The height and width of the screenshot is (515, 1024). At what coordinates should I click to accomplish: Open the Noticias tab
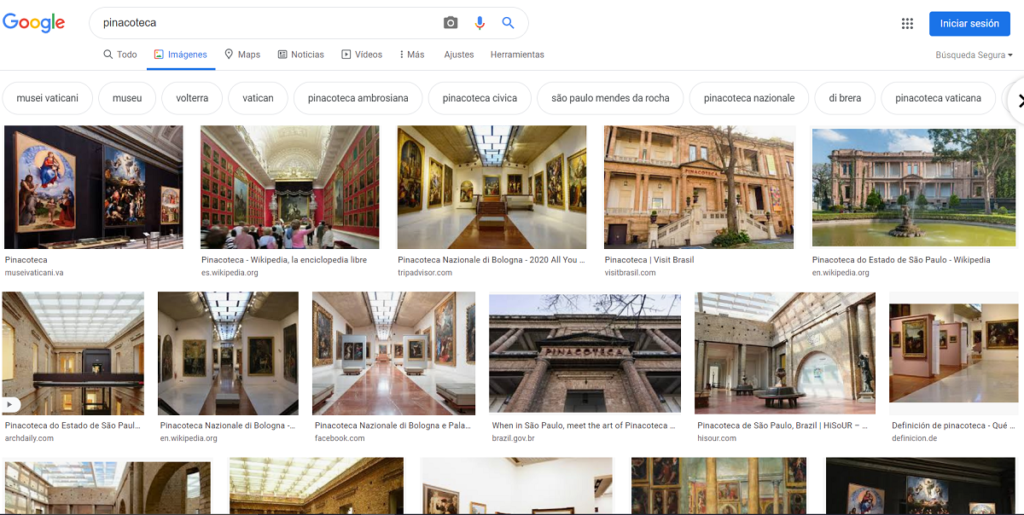[300, 54]
